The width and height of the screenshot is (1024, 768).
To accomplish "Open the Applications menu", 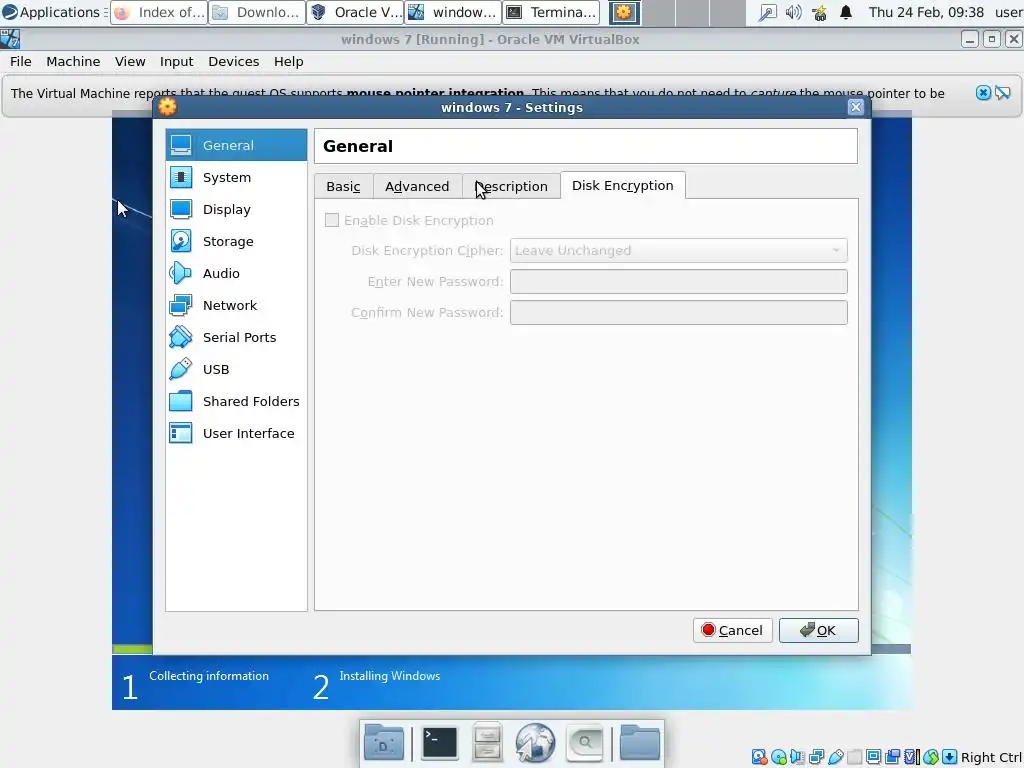I will click(x=51, y=12).
